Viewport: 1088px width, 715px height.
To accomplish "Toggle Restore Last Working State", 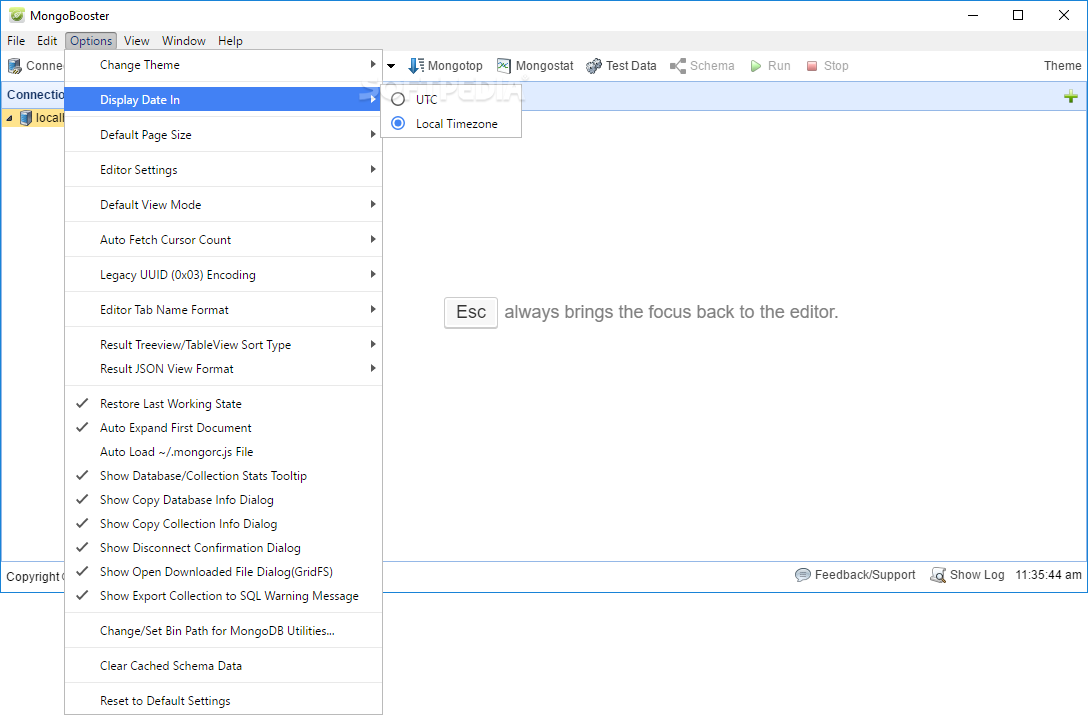I will pos(223,404).
